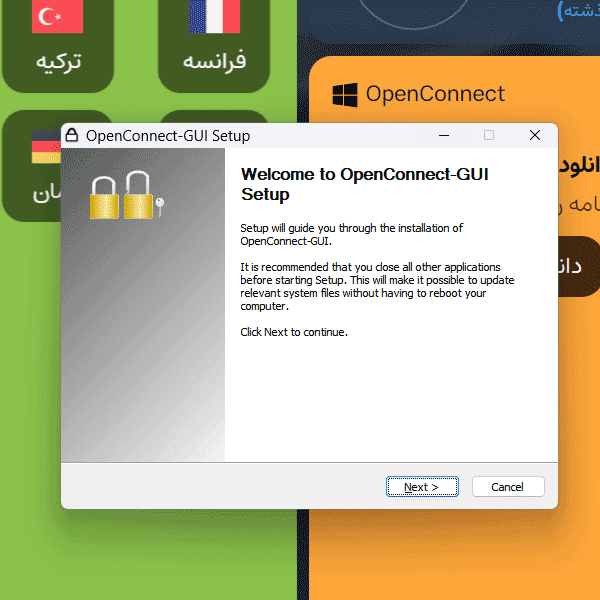The height and width of the screenshot is (600, 600).
Task: Cancel the OpenConnect-GUI installation
Action: click(x=508, y=487)
